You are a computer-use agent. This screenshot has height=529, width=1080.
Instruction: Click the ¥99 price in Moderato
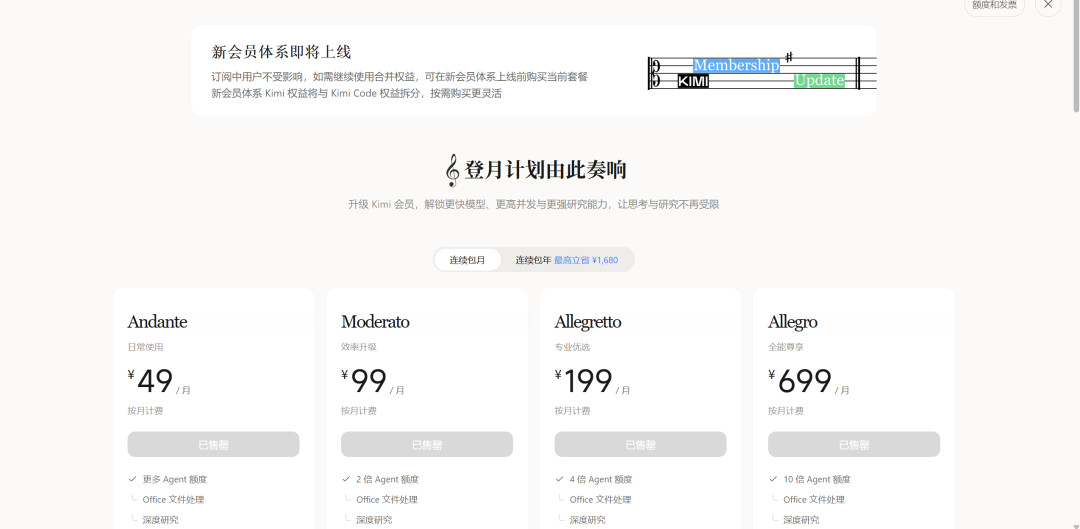coord(364,381)
